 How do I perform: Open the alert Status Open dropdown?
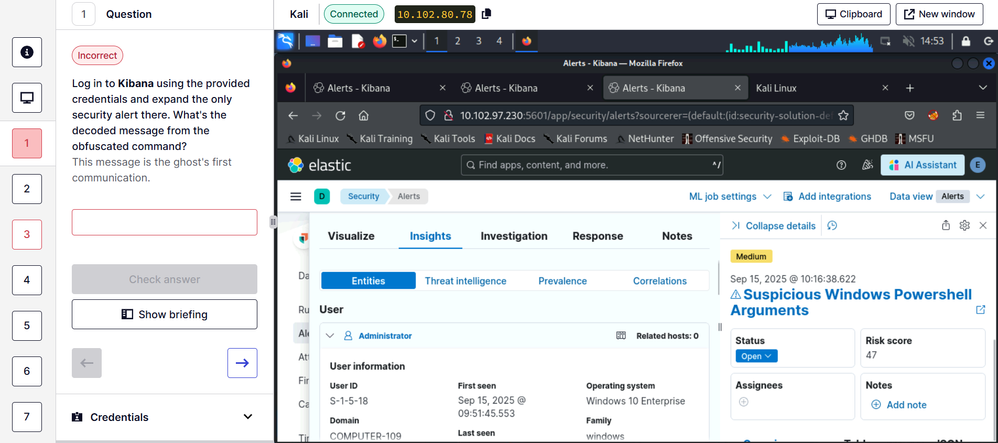coord(756,356)
